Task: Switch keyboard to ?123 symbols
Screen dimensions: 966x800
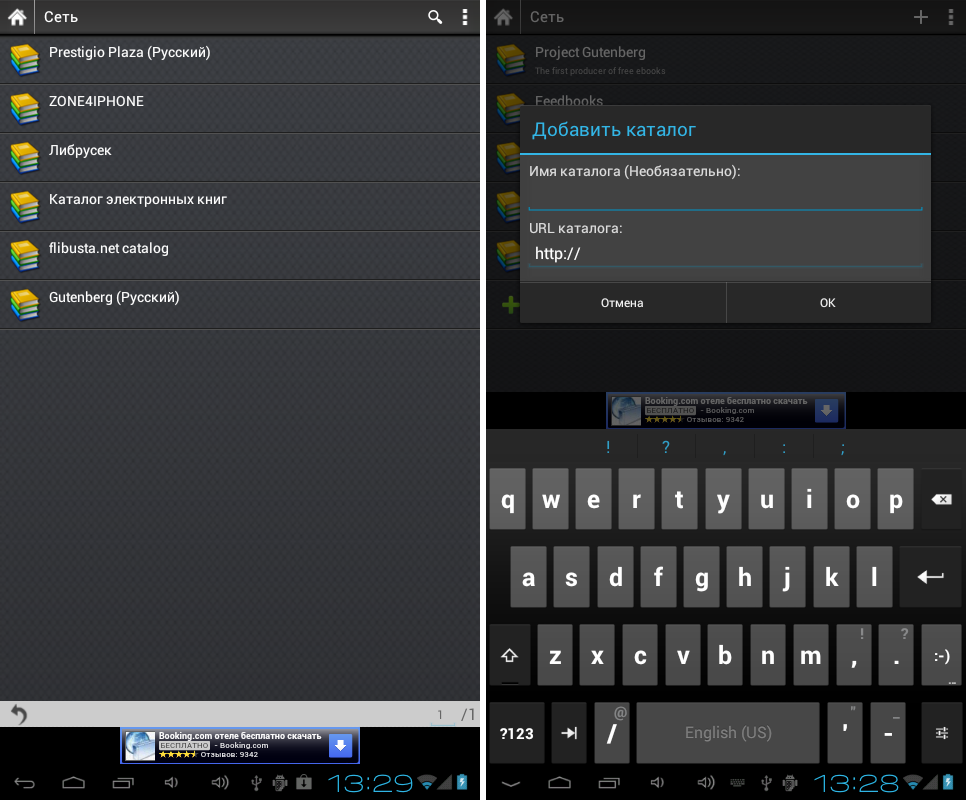Action: pyautogui.click(x=517, y=733)
